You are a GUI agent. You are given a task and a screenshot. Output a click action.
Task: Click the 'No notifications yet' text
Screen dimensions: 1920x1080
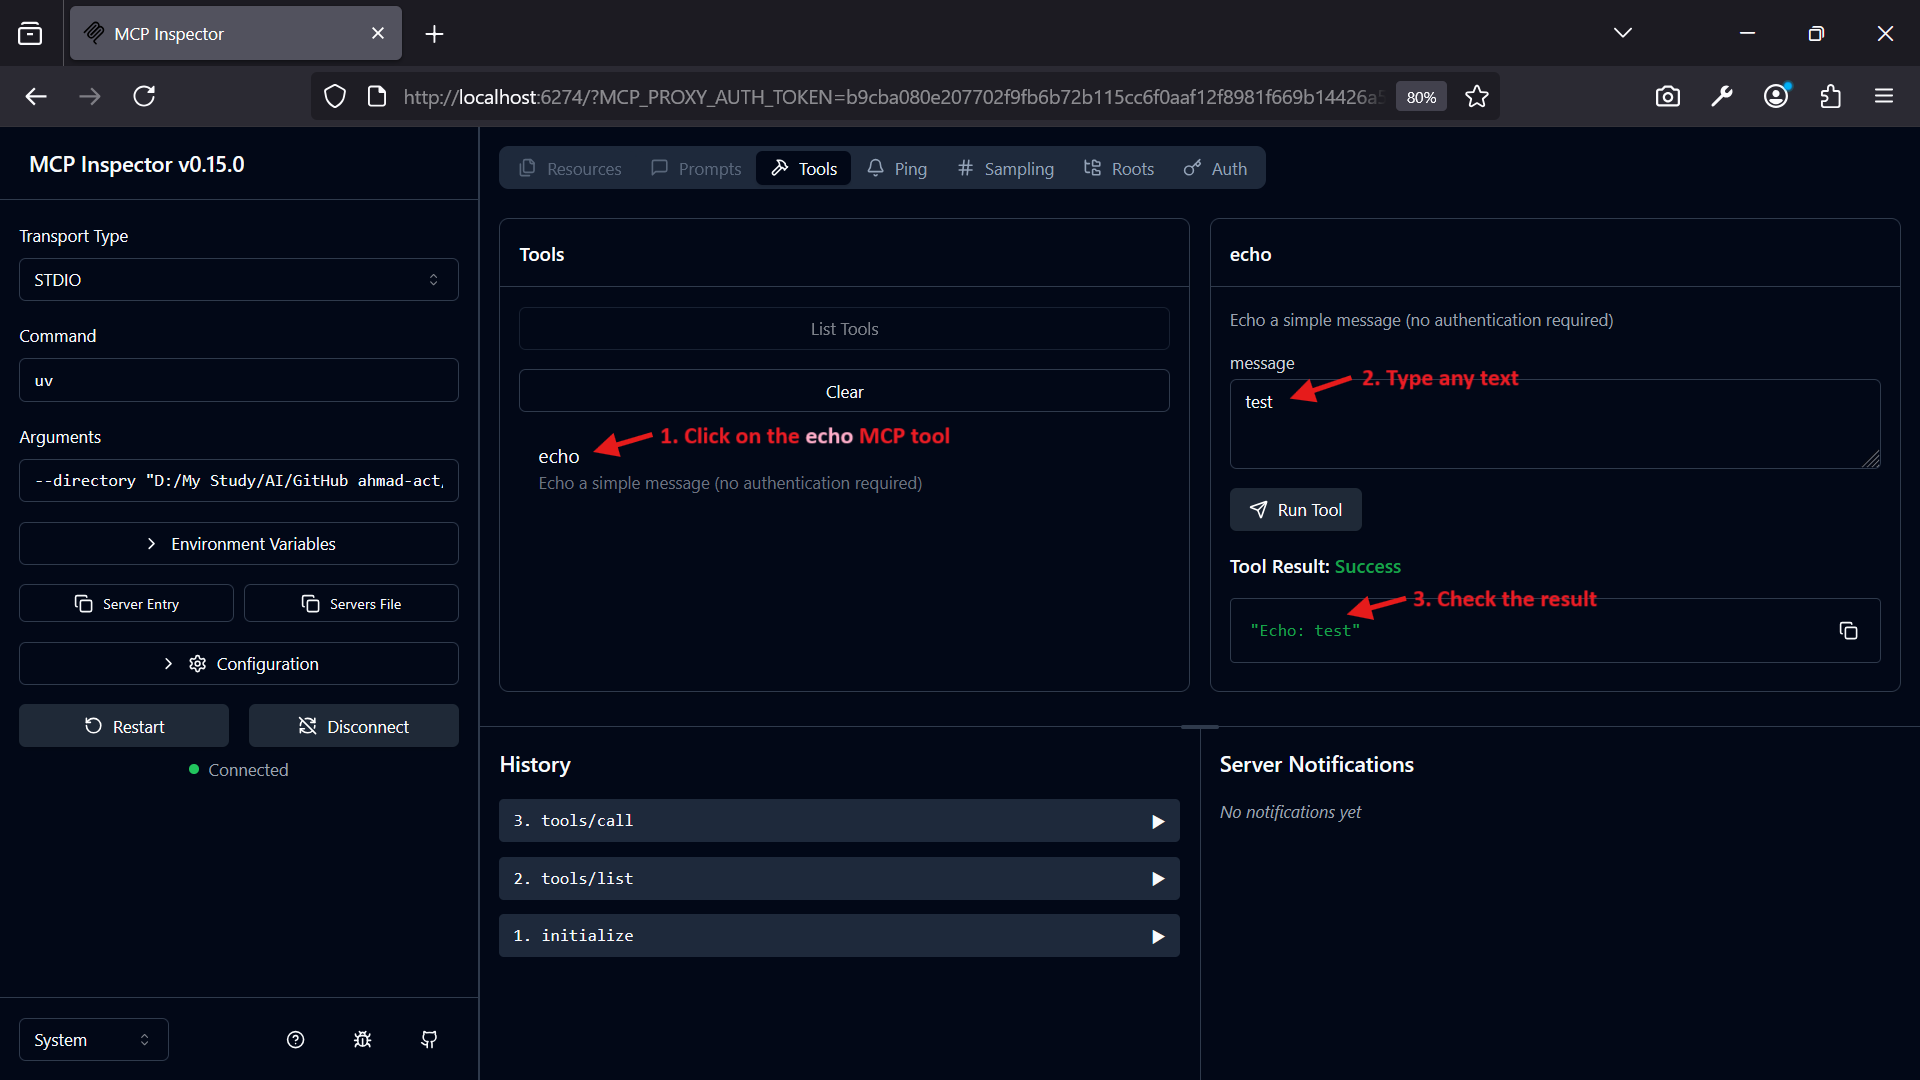point(1290,812)
